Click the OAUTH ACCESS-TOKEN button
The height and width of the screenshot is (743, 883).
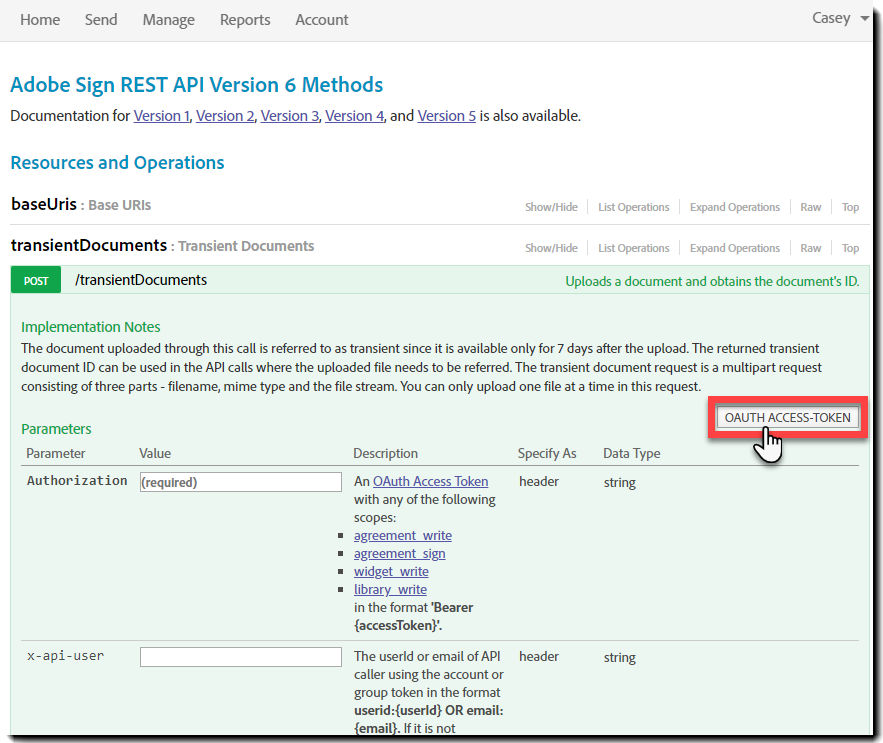tap(787, 417)
